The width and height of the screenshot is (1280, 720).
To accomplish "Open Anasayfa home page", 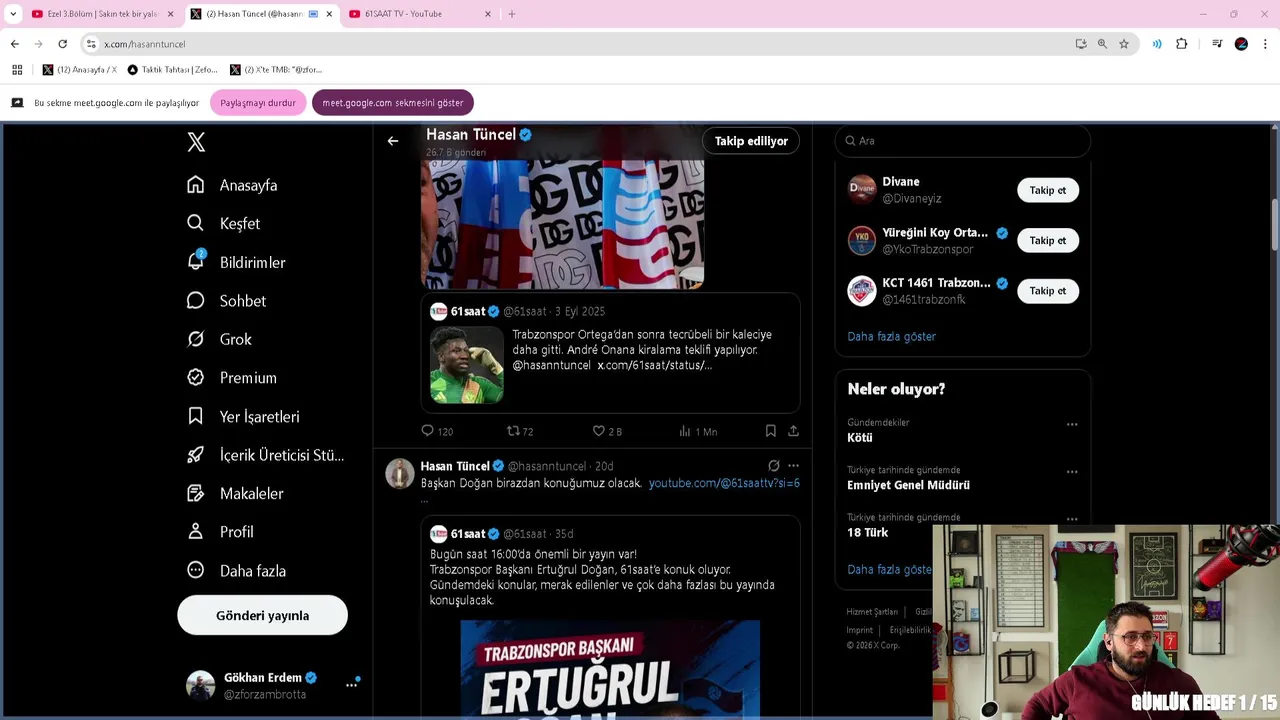I will pos(232,185).
